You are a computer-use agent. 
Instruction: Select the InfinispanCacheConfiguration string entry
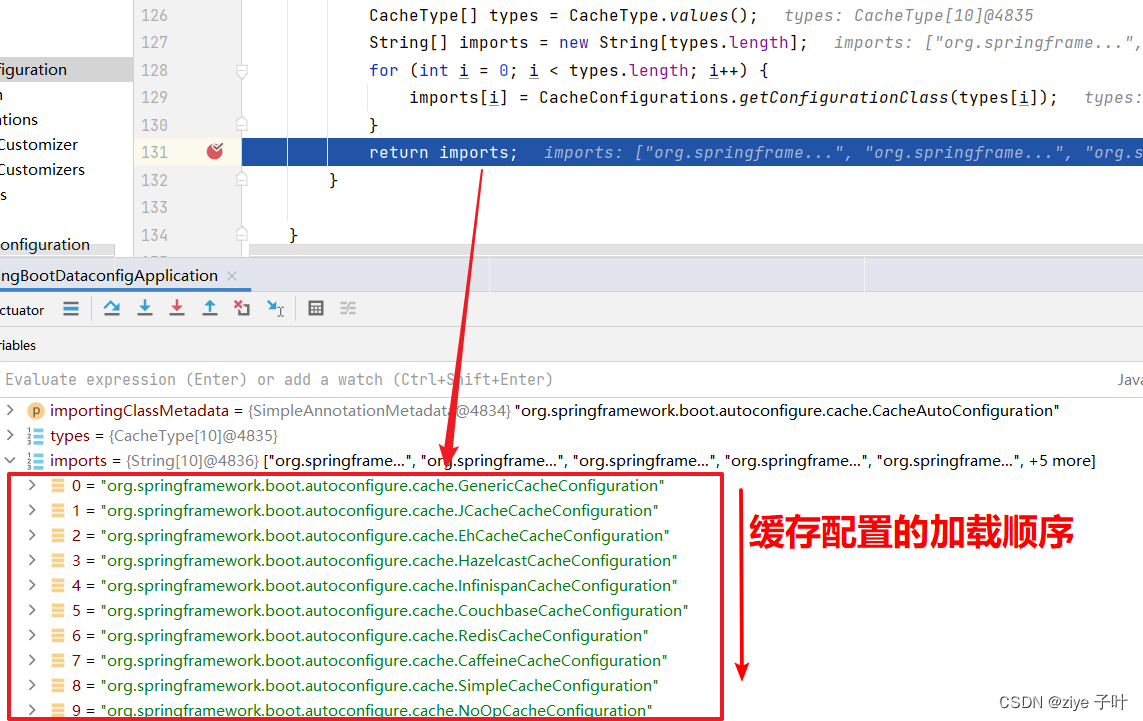pos(389,585)
